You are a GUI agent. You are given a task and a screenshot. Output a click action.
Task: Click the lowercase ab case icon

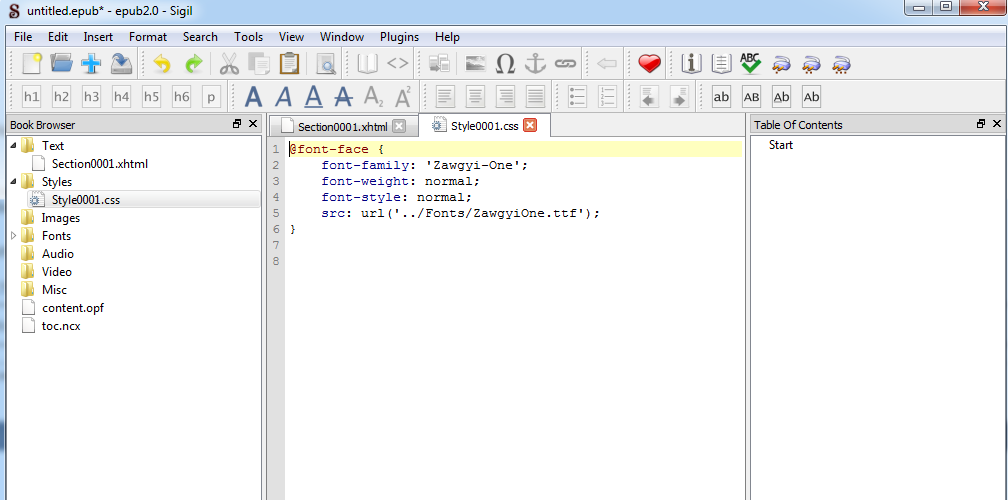point(721,97)
